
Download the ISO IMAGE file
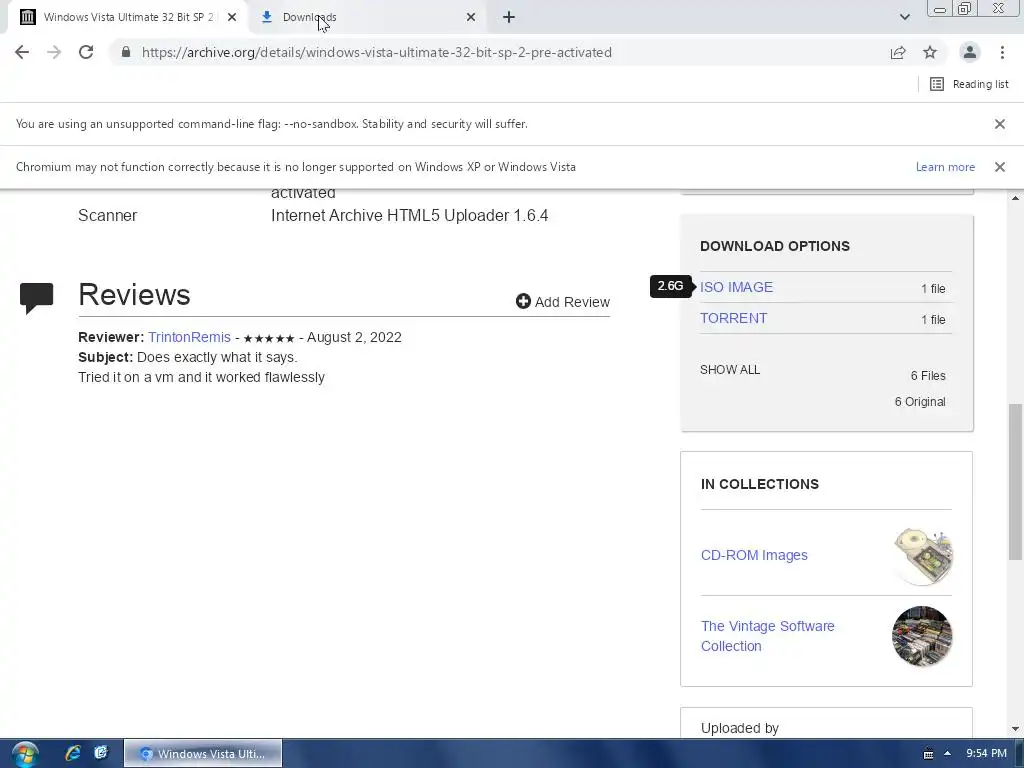point(736,287)
